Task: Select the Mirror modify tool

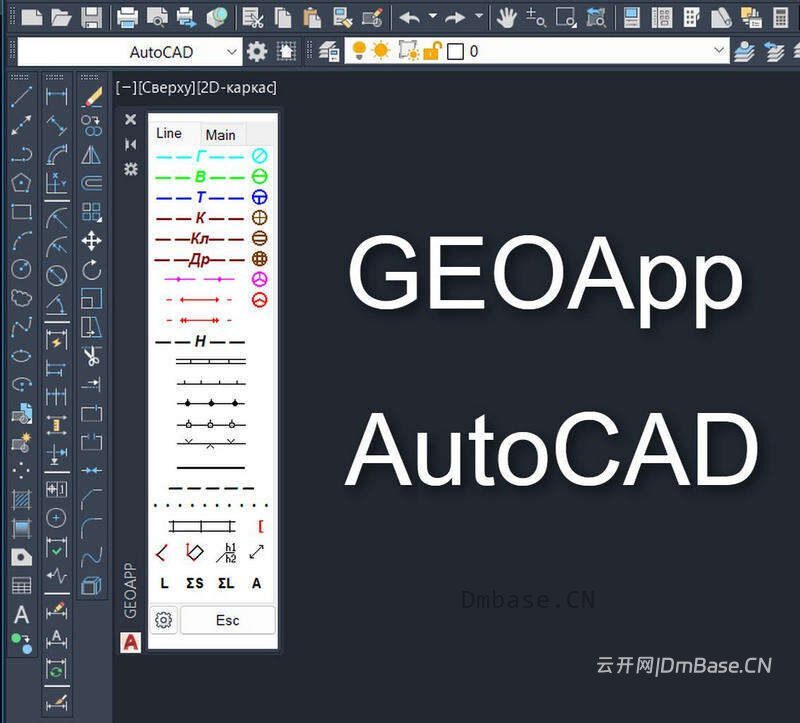Action: click(91, 154)
